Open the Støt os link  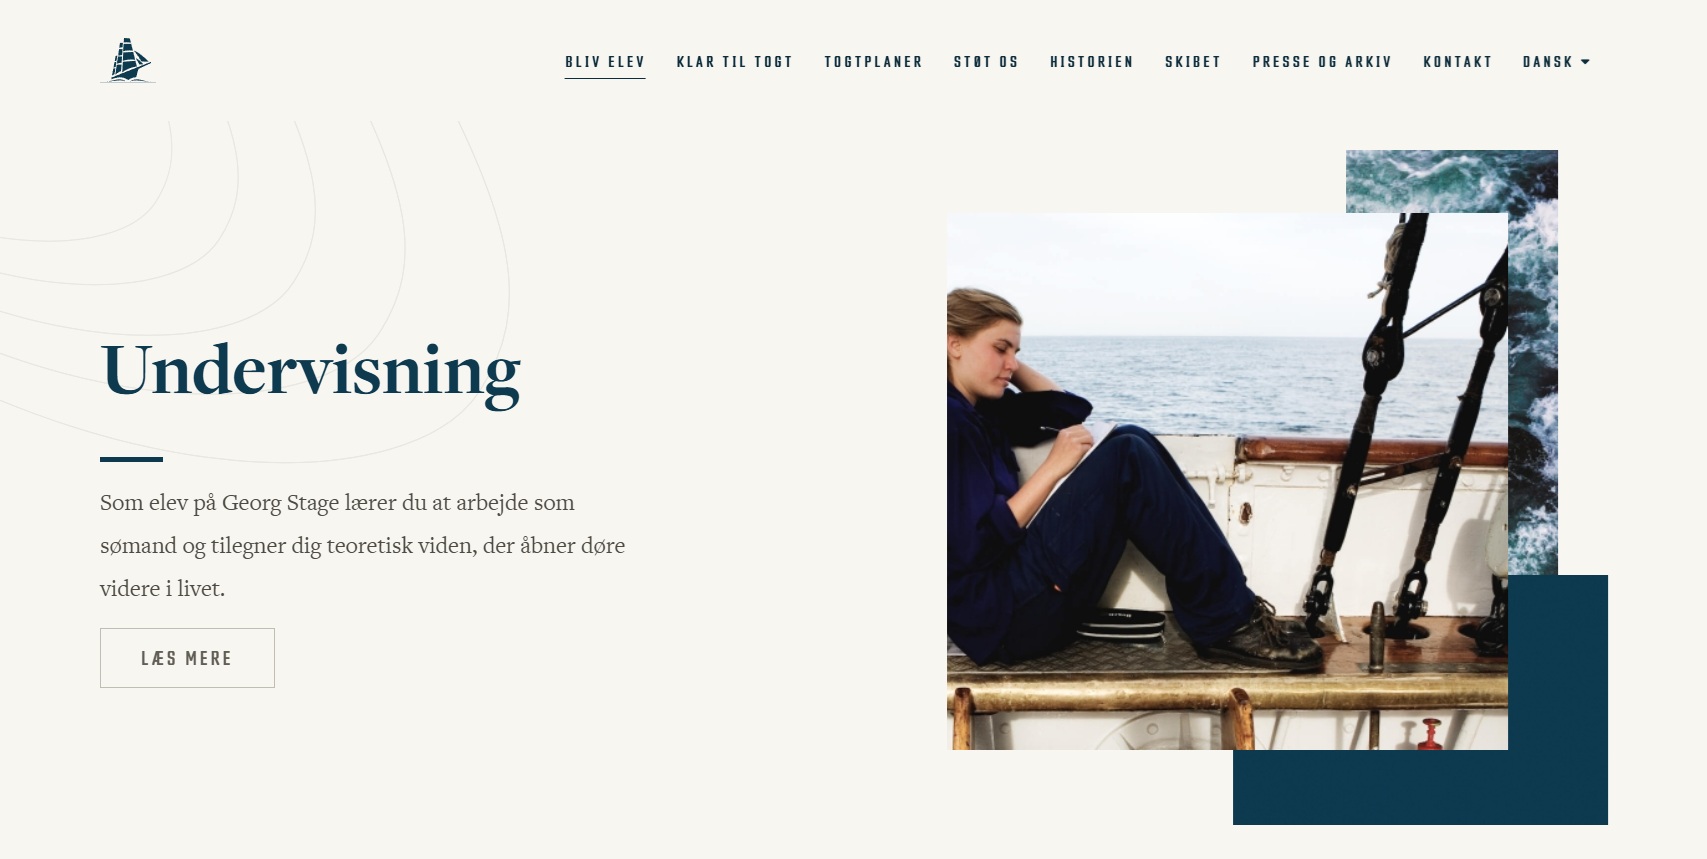click(986, 62)
